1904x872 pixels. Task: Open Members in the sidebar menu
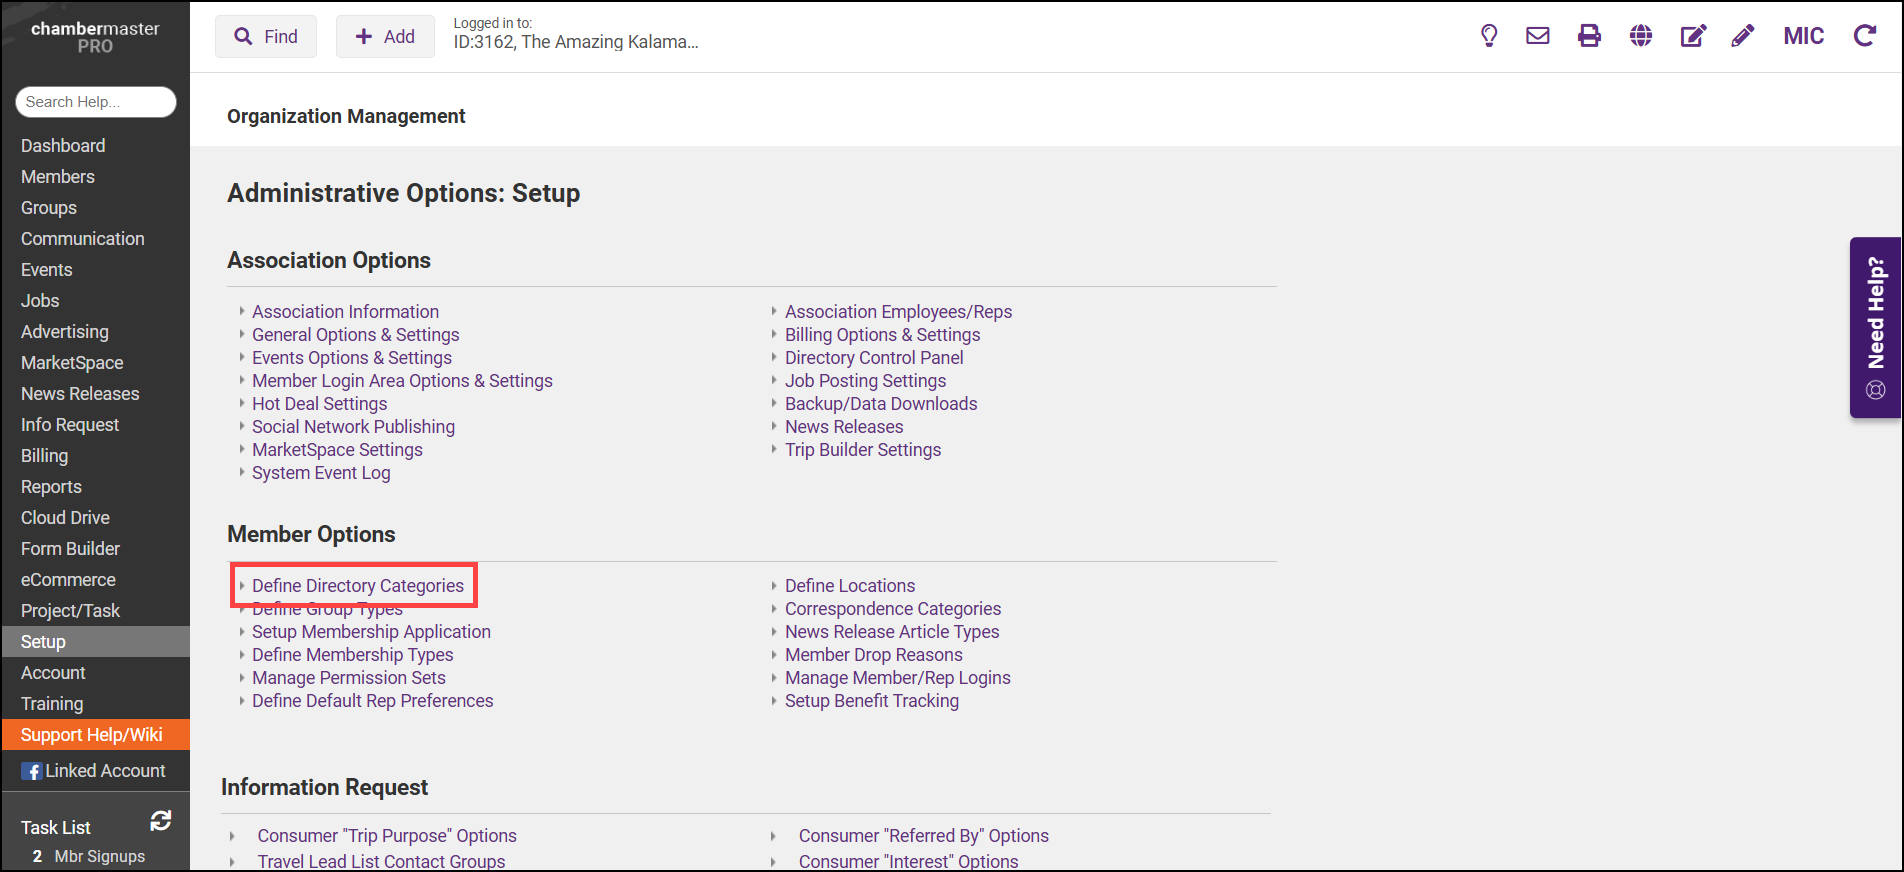click(x=58, y=177)
